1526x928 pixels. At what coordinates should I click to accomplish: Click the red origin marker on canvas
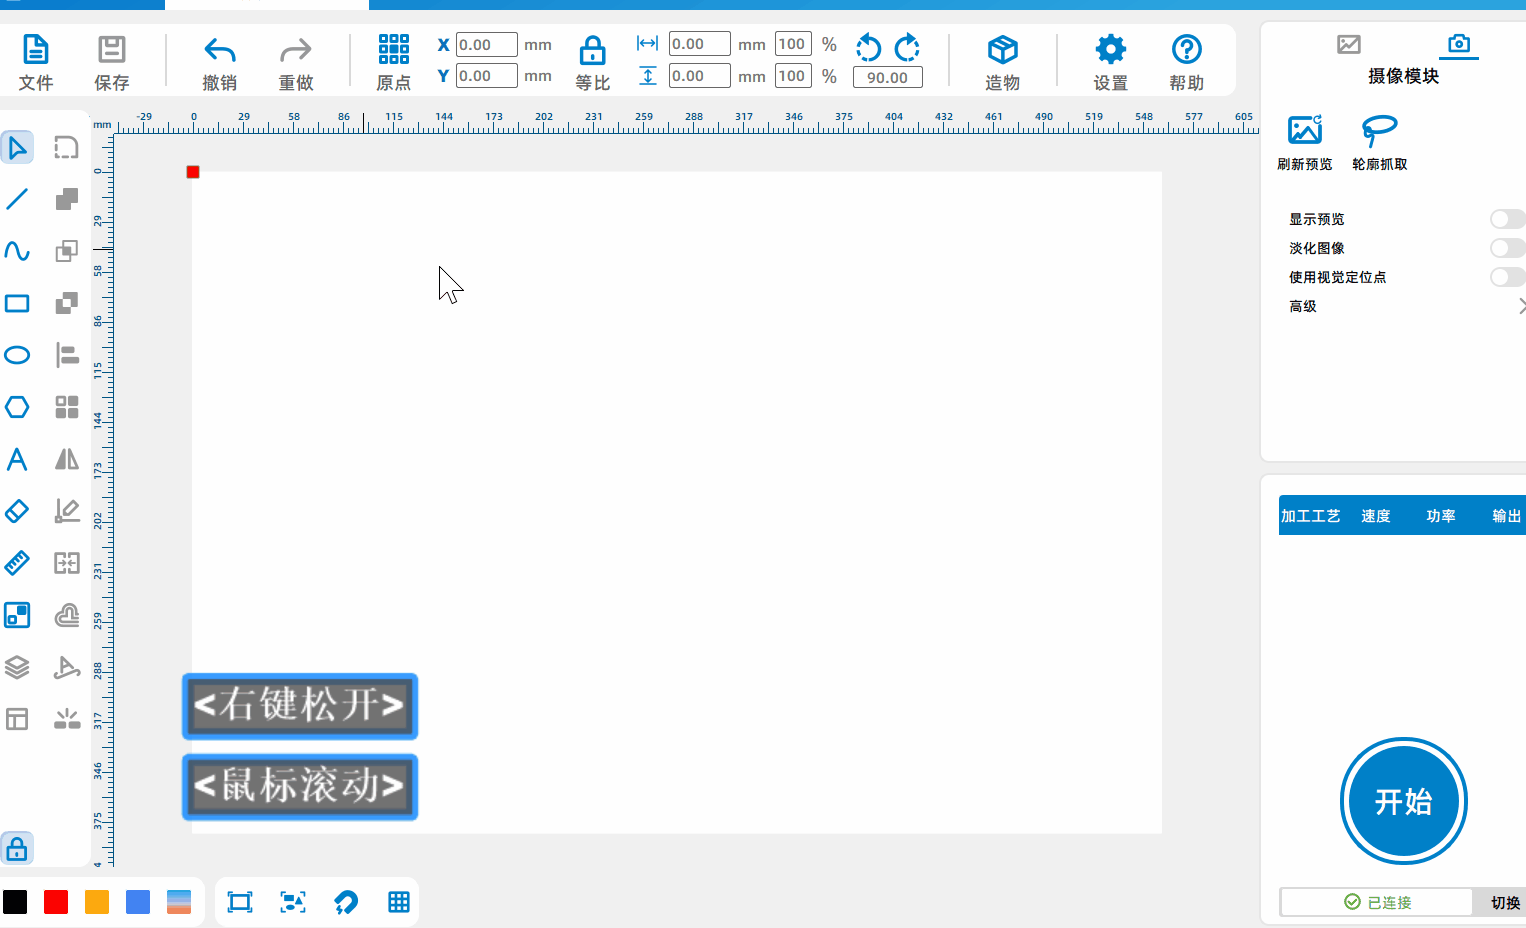tap(193, 172)
